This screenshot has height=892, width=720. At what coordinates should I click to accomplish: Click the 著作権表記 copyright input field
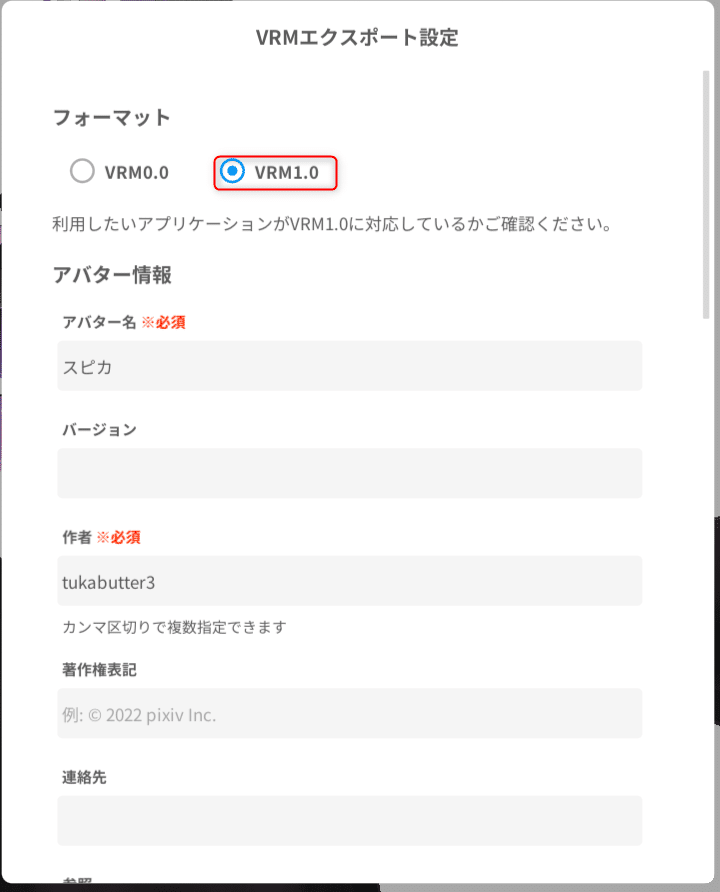[x=349, y=712]
